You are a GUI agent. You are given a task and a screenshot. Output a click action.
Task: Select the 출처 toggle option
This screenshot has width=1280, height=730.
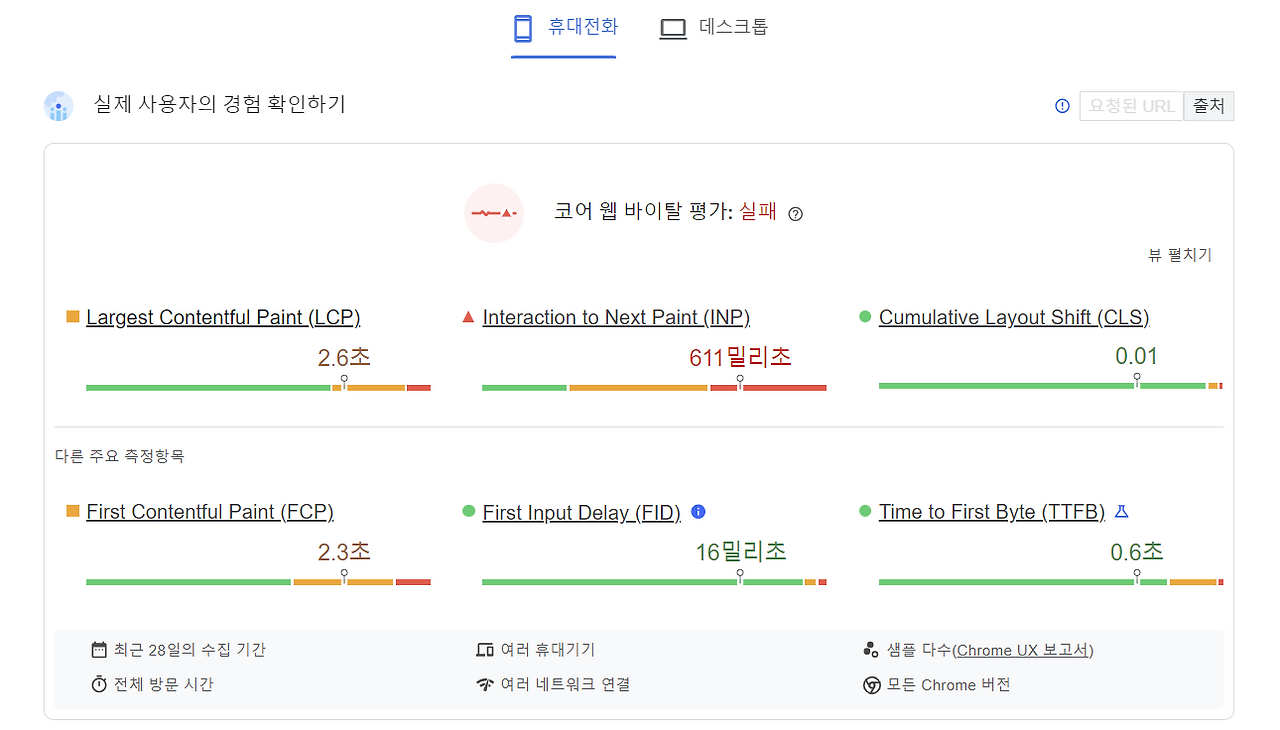click(1208, 105)
